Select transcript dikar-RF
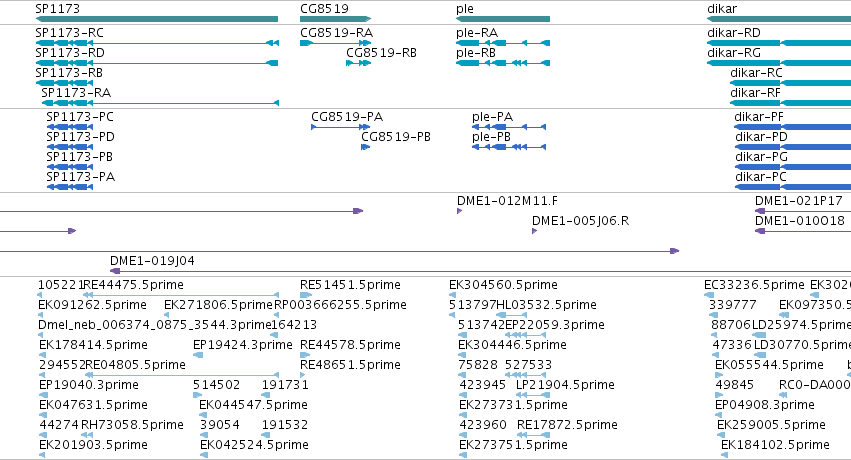 pos(755,93)
